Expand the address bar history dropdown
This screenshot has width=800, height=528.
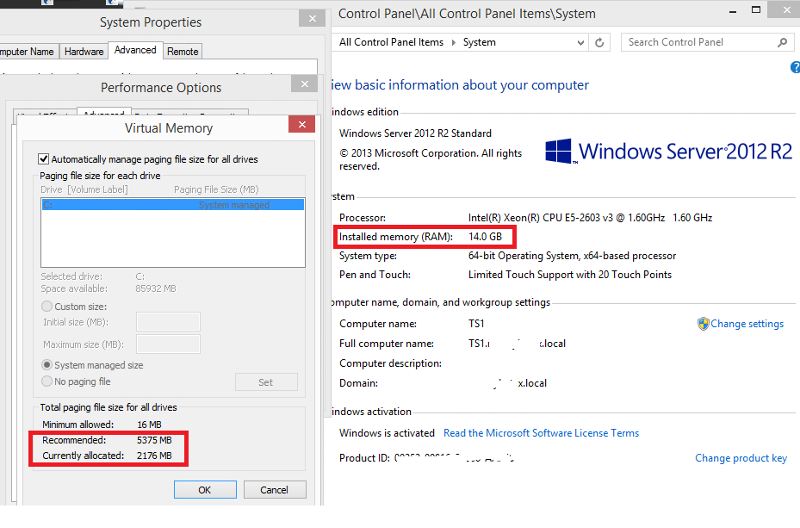pos(581,42)
